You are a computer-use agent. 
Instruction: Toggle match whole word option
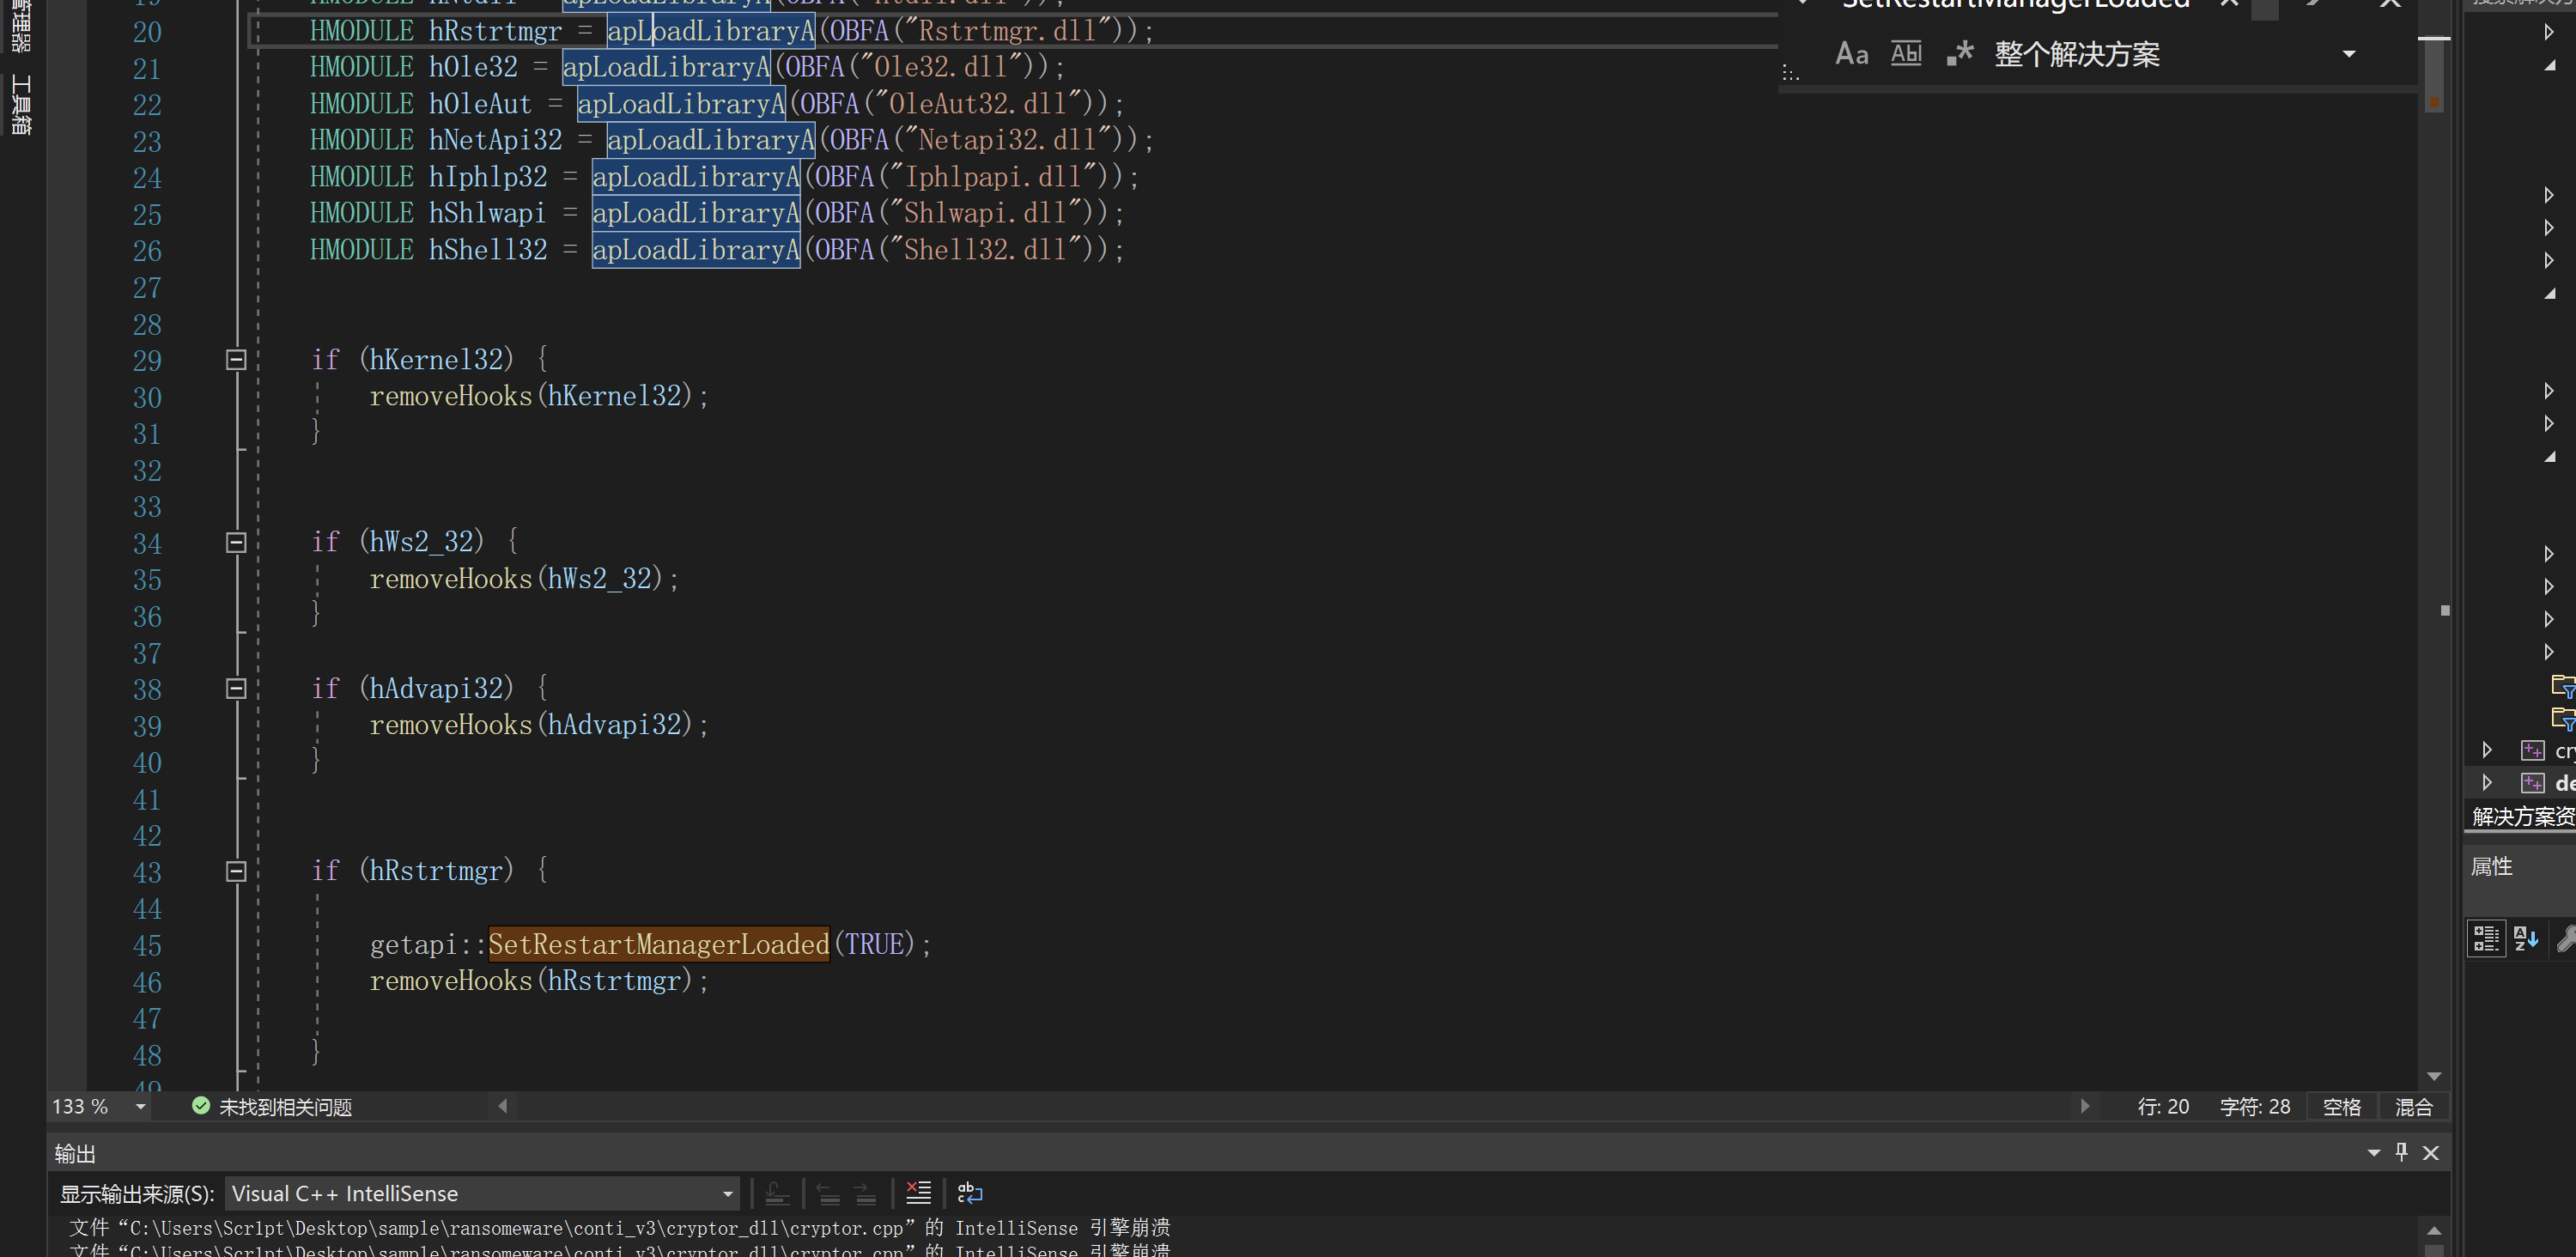[x=1906, y=54]
